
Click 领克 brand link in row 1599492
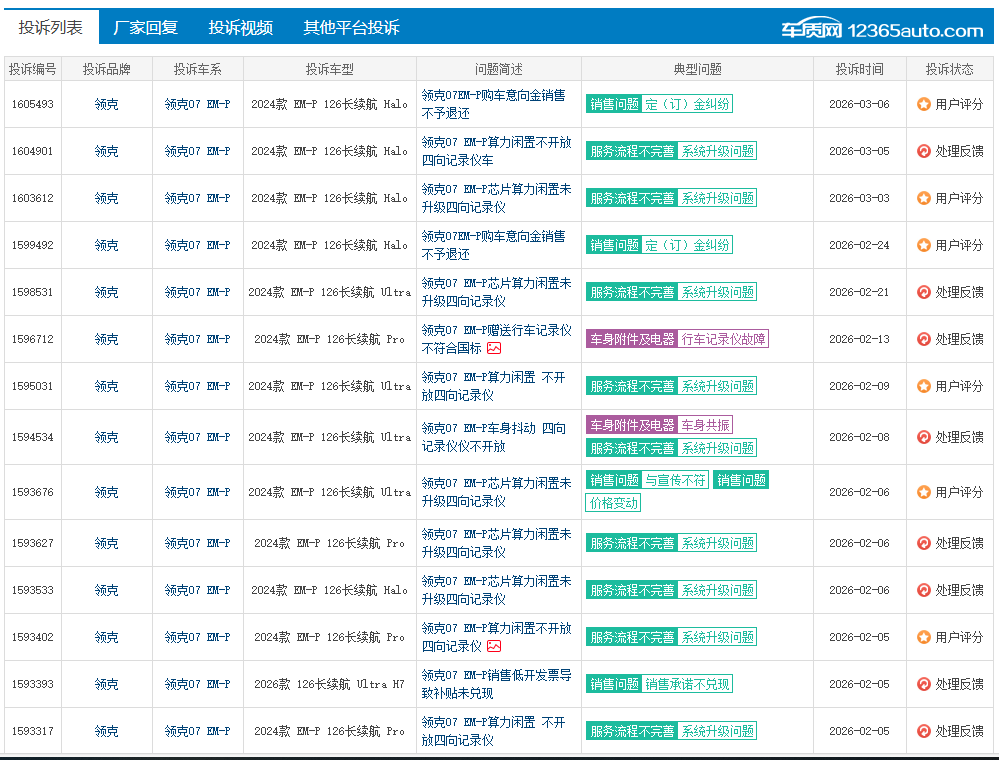coord(106,245)
